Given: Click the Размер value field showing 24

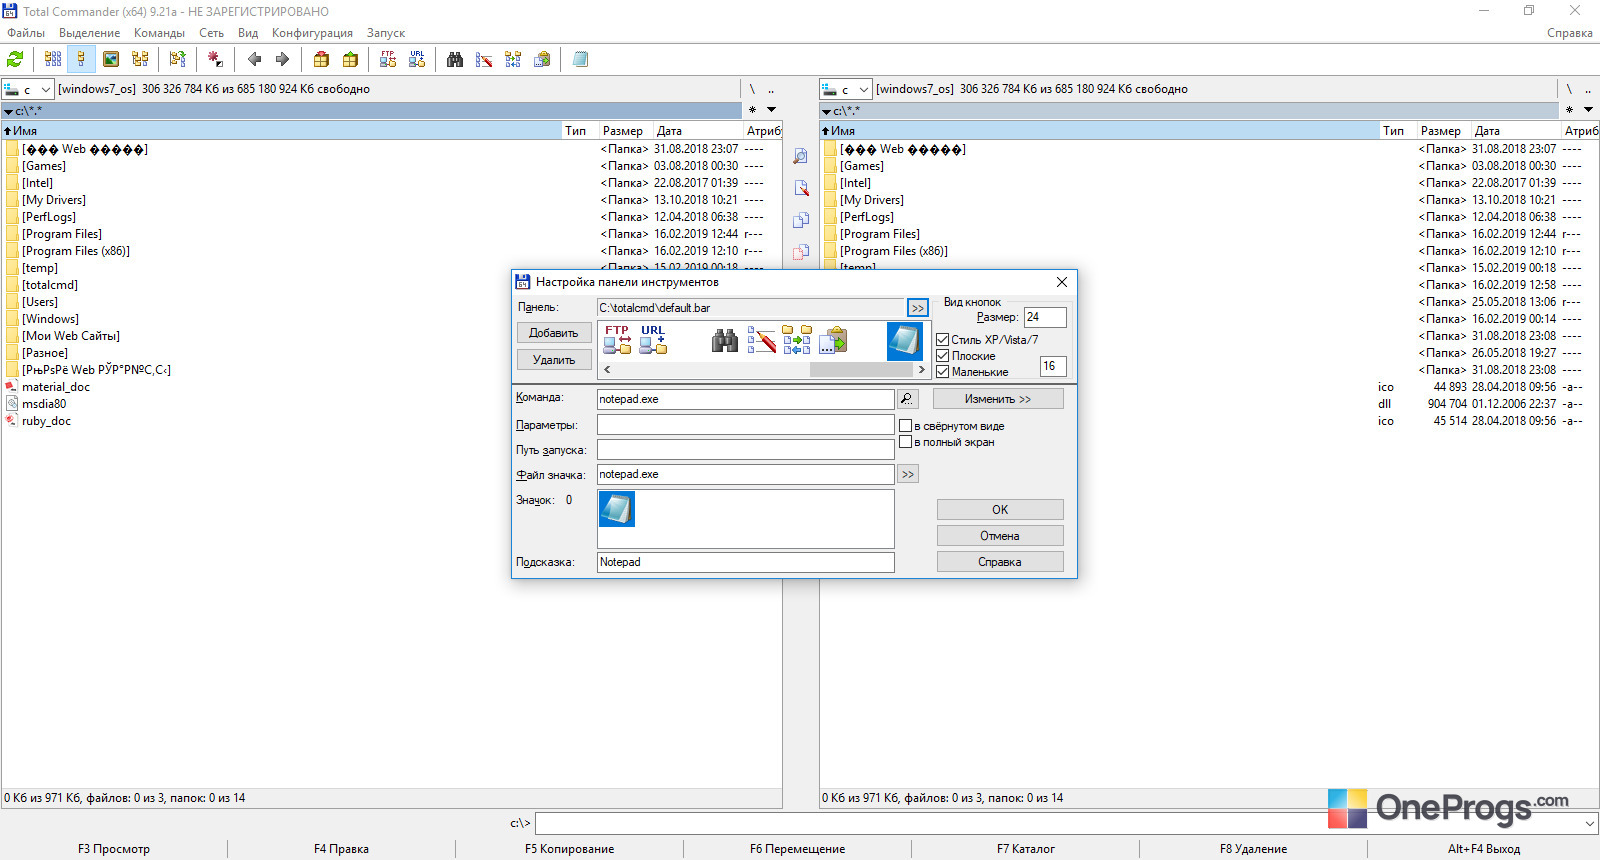Looking at the screenshot, I should click(1045, 317).
